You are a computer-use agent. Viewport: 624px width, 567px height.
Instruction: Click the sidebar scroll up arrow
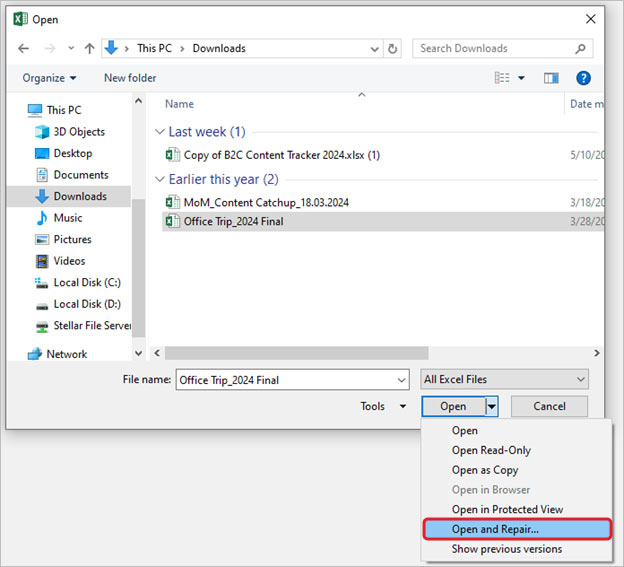[x=138, y=101]
